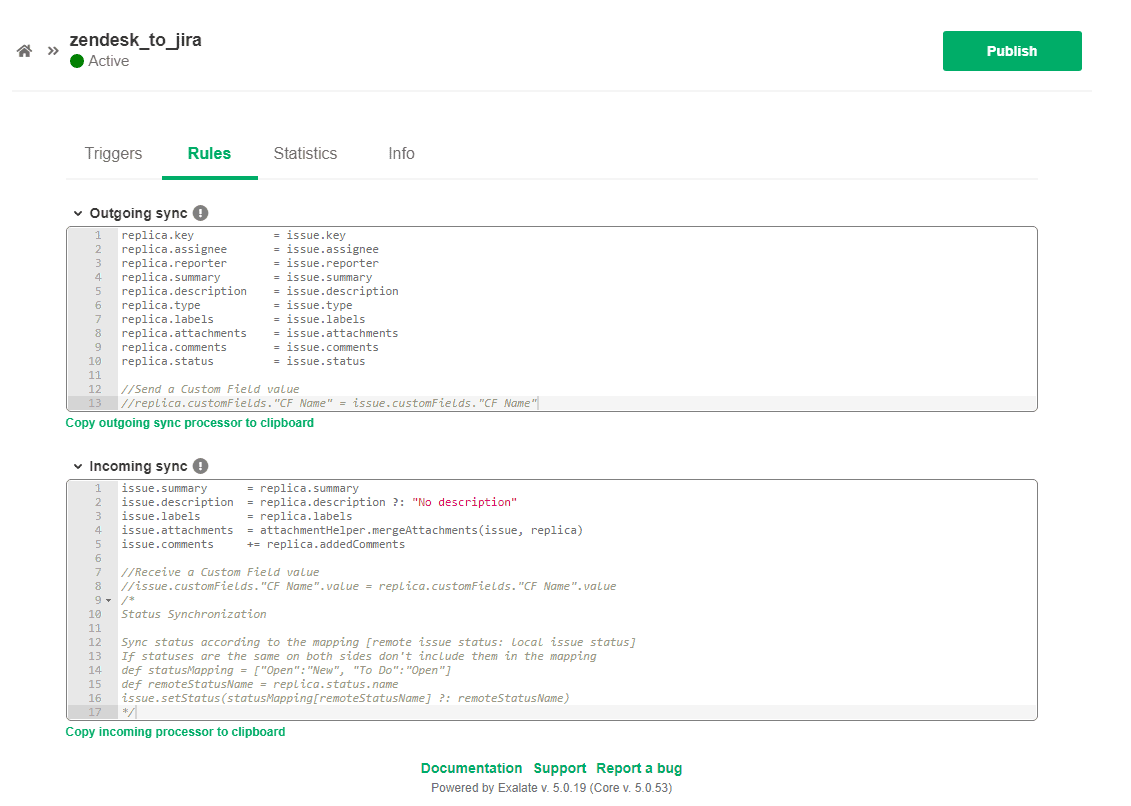Click outgoing line 13 customFields comment
The image size is (1131, 806).
[329, 403]
